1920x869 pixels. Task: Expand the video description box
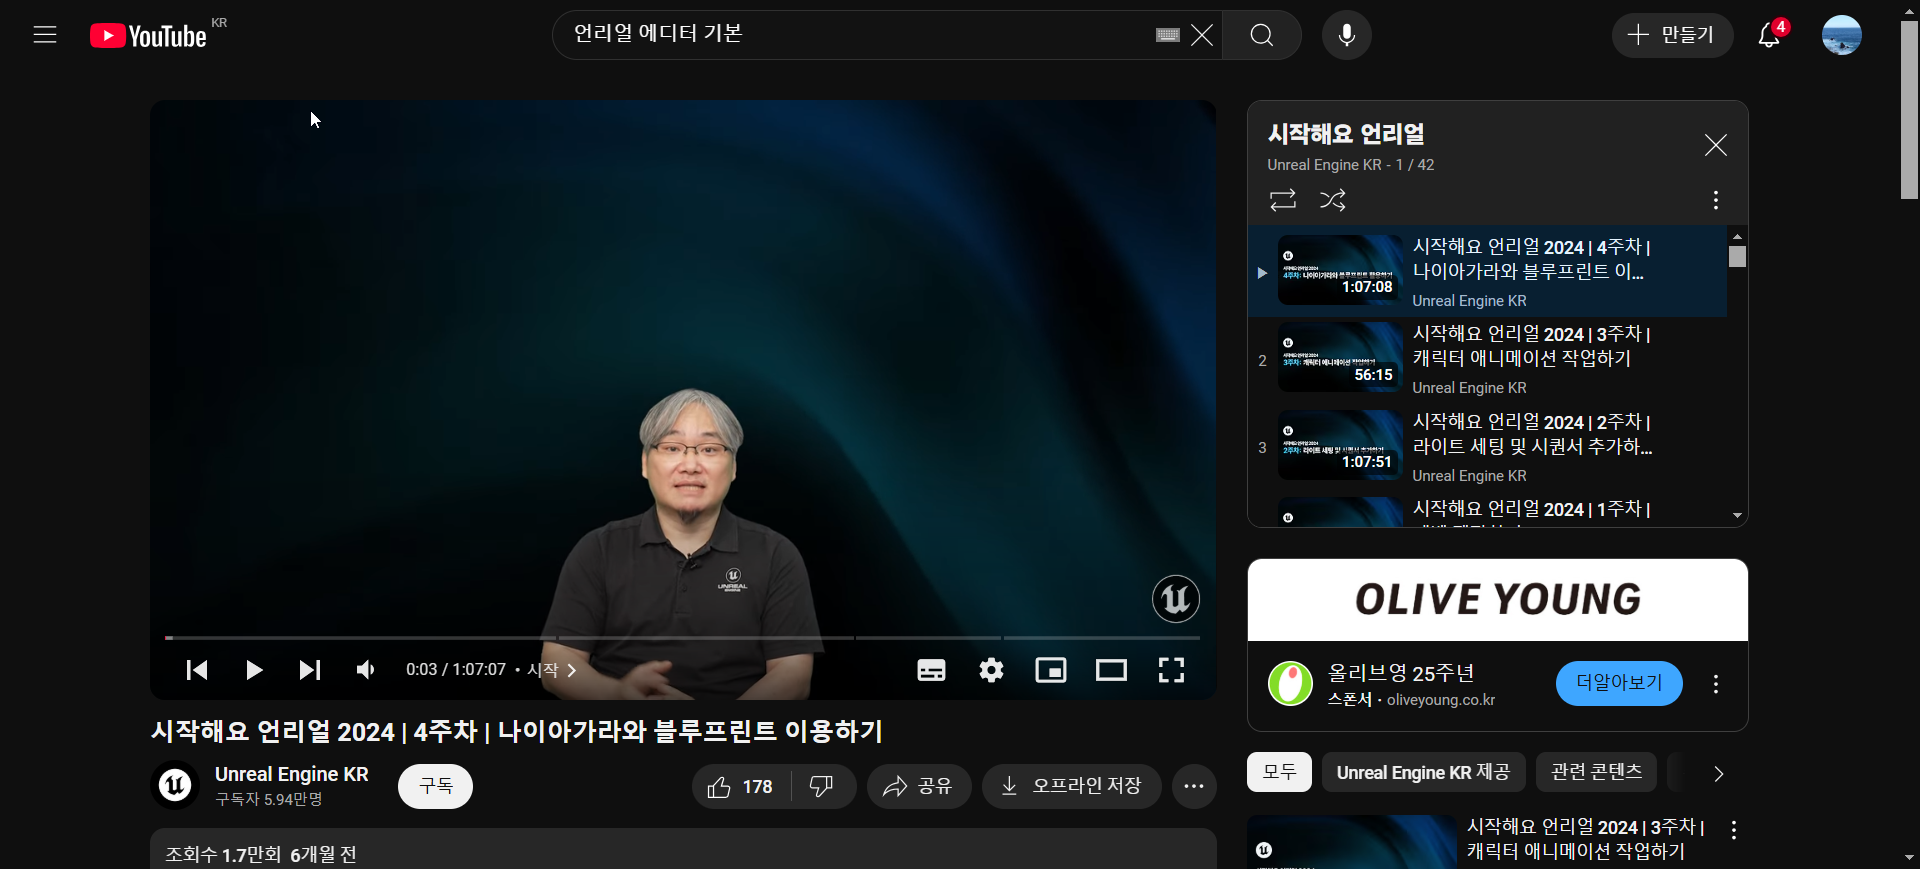tap(683, 850)
